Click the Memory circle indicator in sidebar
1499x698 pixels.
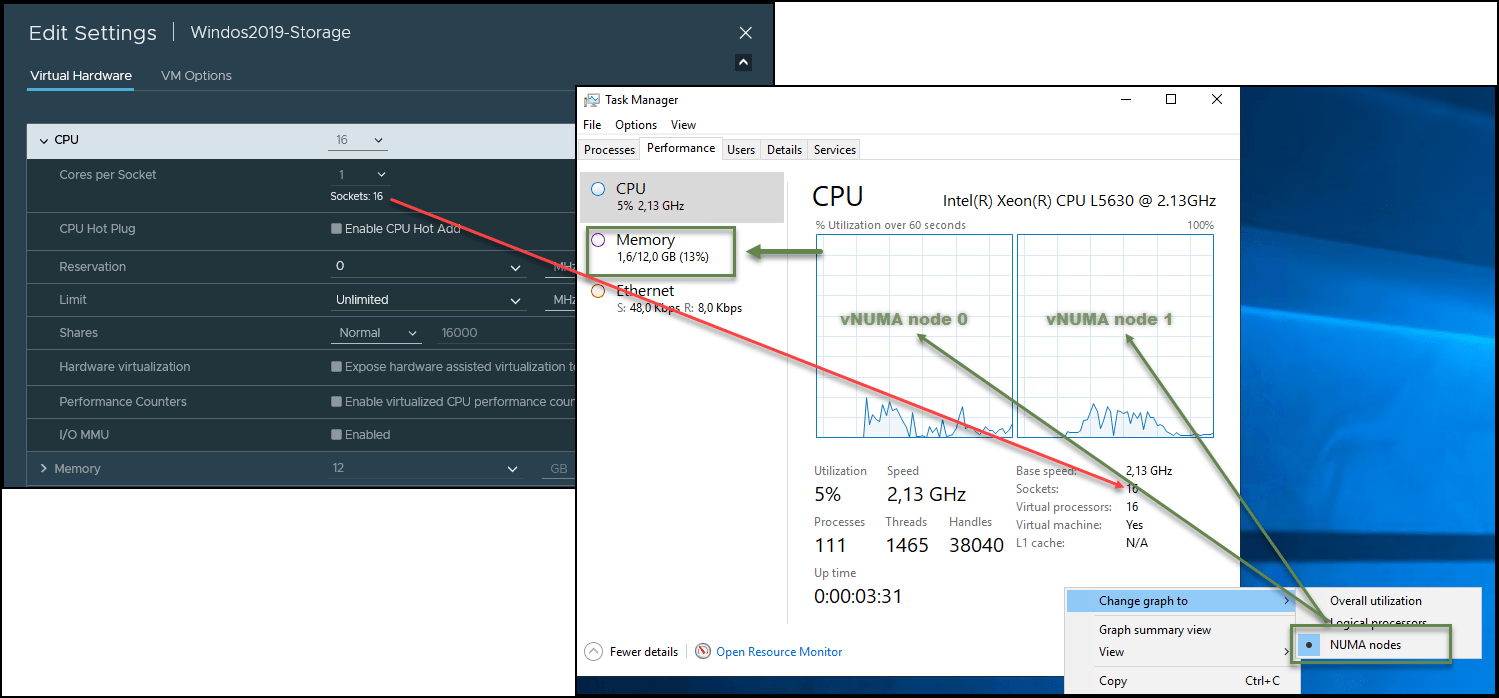point(598,240)
